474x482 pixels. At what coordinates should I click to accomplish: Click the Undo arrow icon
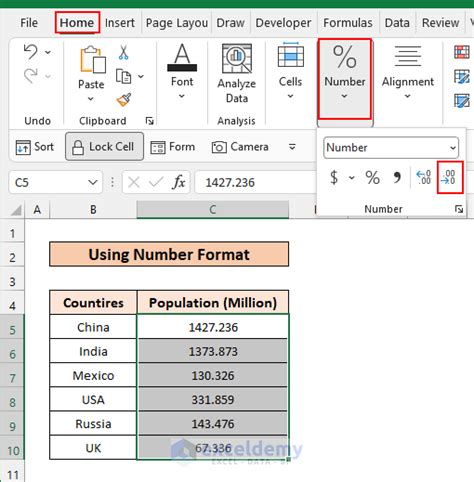tap(31, 52)
